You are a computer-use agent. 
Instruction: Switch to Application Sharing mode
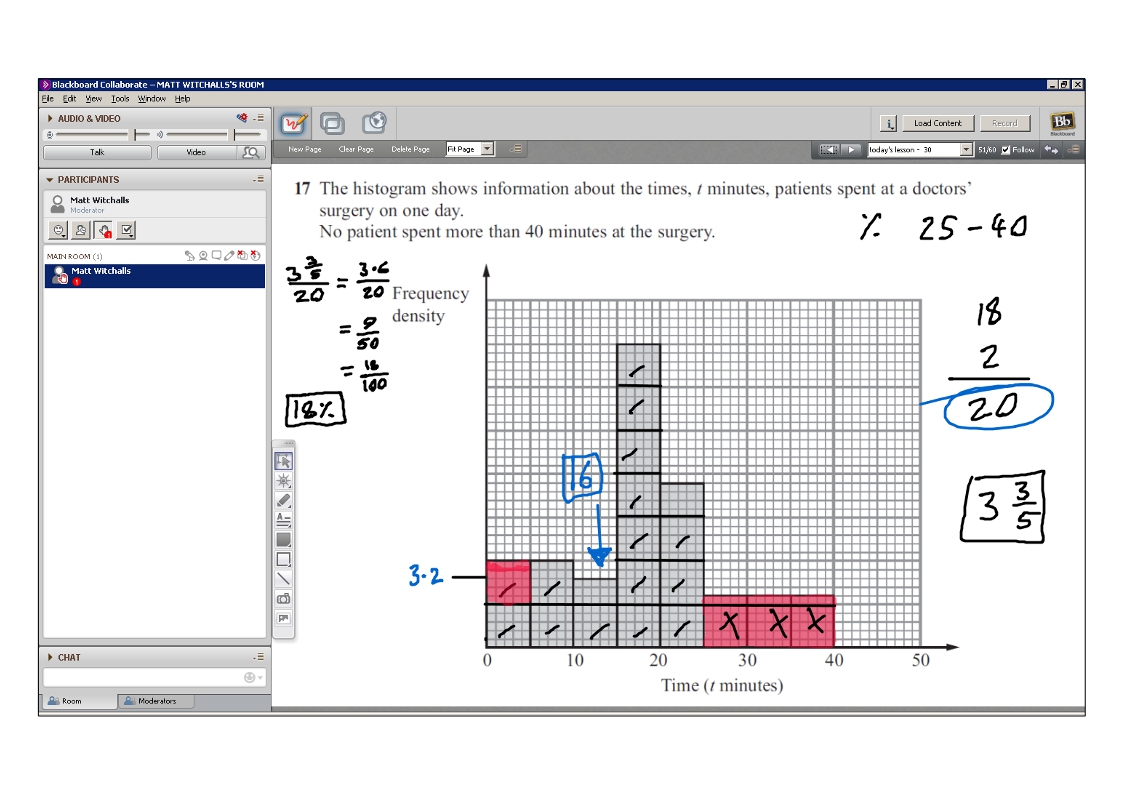(x=332, y=124)
